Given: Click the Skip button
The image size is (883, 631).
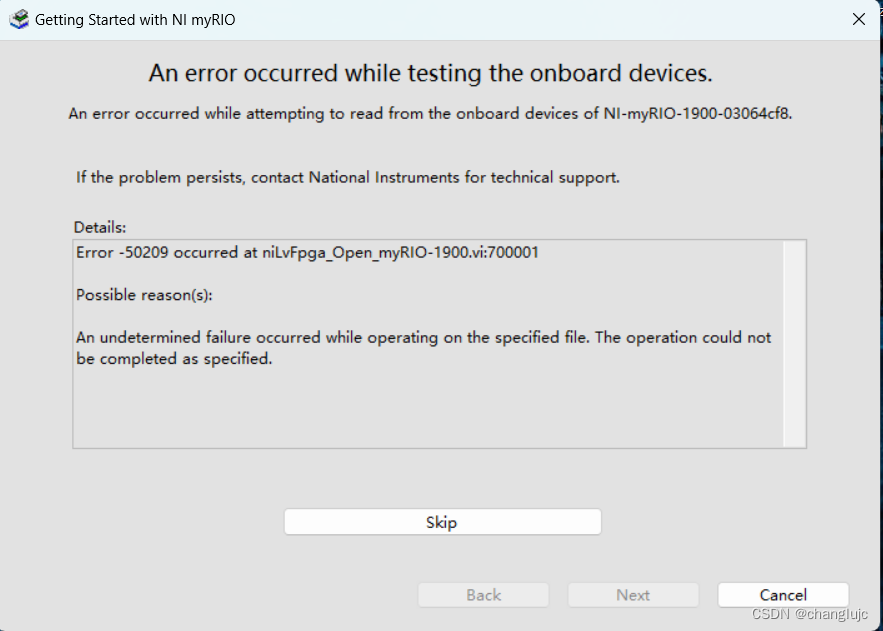Looking at the screenshot, I should [443, 522].
